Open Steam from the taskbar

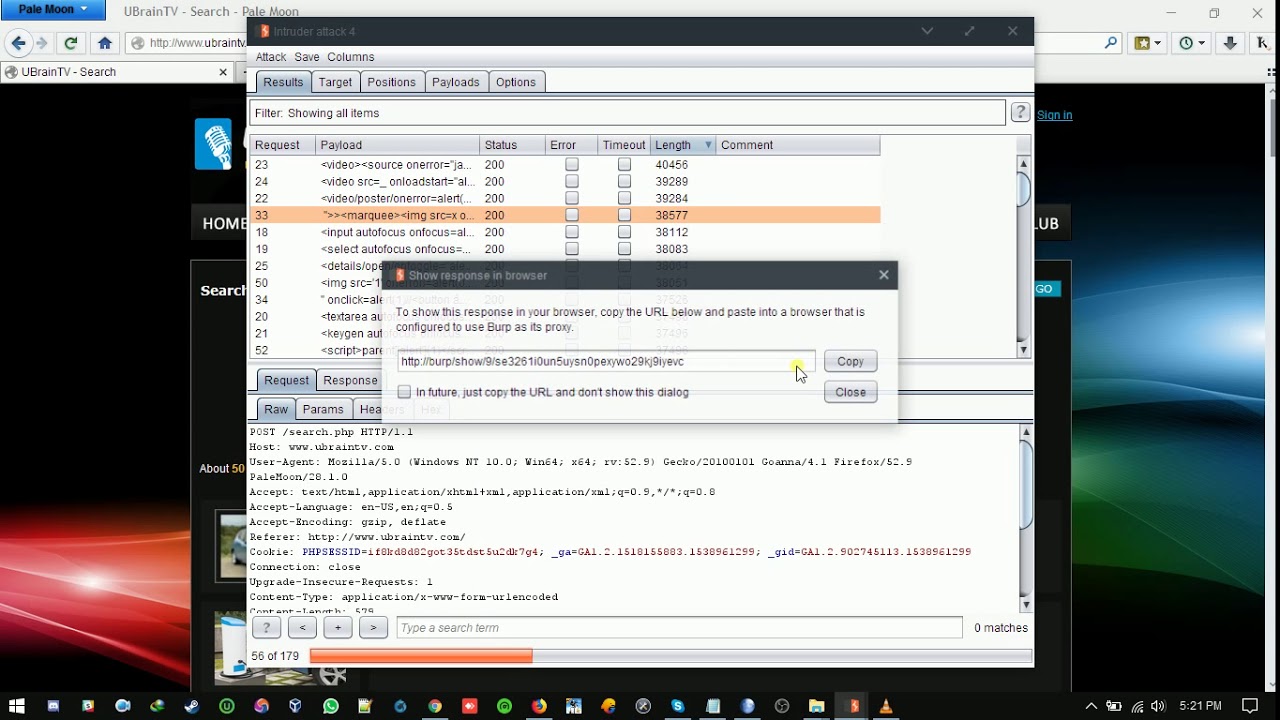(191, 706)
